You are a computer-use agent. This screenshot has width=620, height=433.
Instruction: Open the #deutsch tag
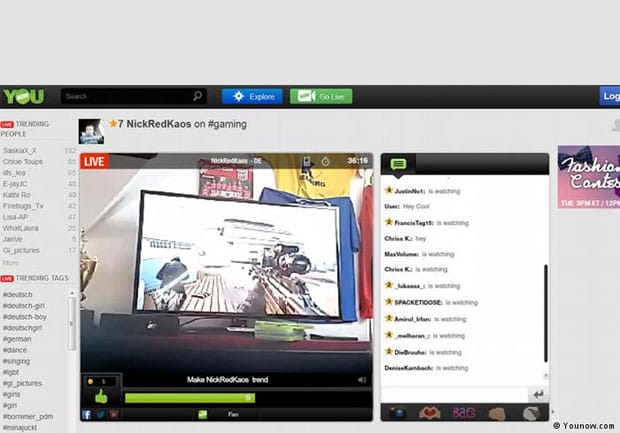18,295
